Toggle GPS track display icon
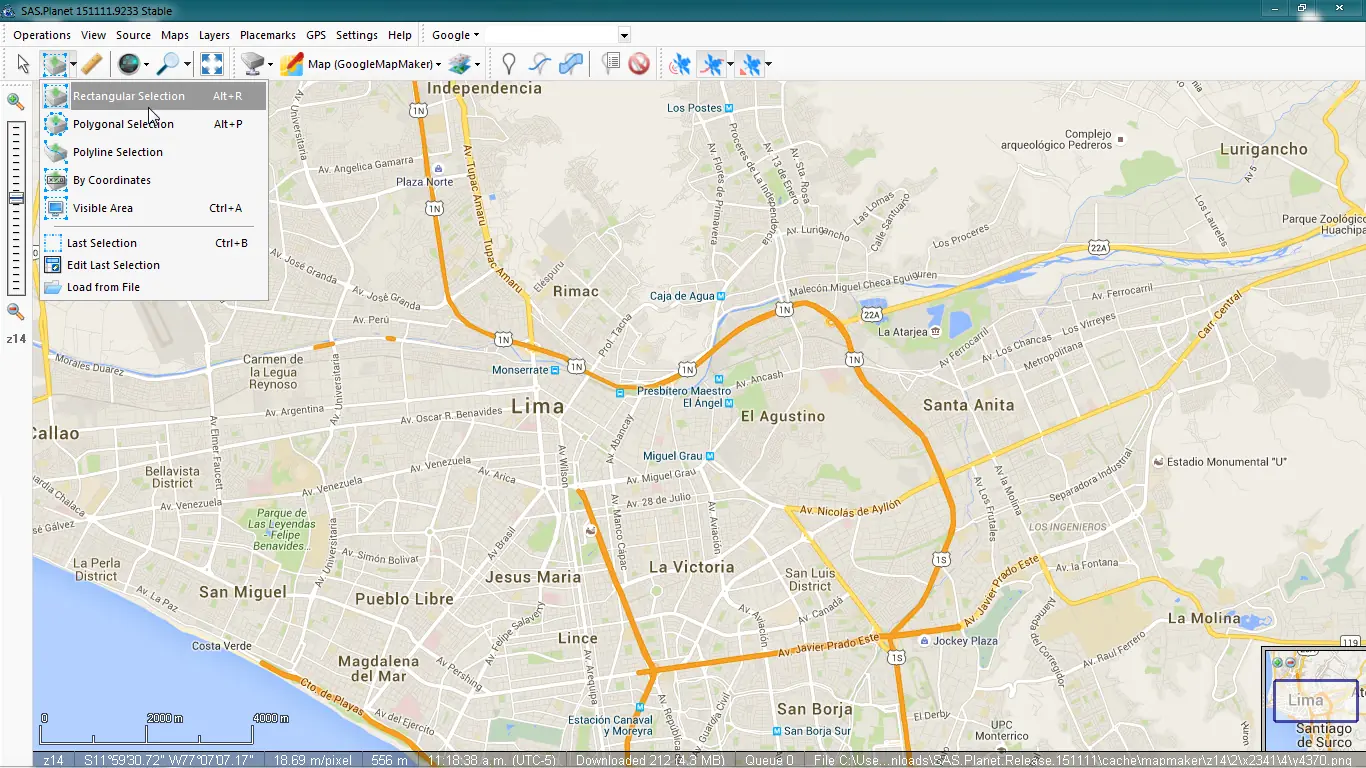1366x768 pixels. (x=711, y=64)
